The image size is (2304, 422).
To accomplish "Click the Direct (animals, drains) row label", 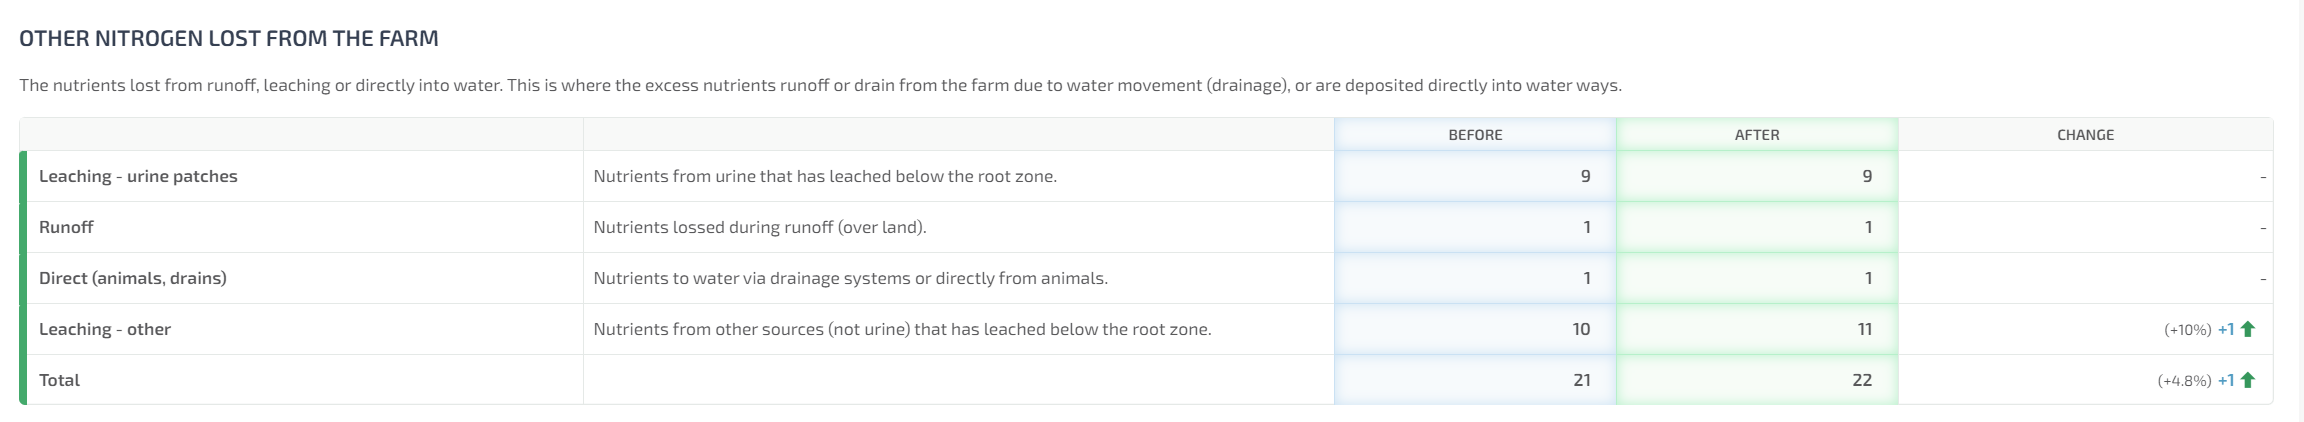I will [133, 278].
